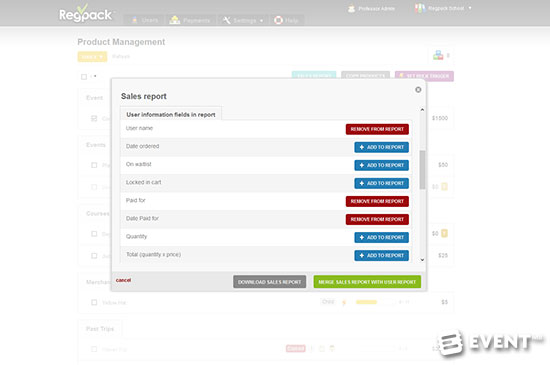
Task: Click the Refresh link
Action: 121,56
